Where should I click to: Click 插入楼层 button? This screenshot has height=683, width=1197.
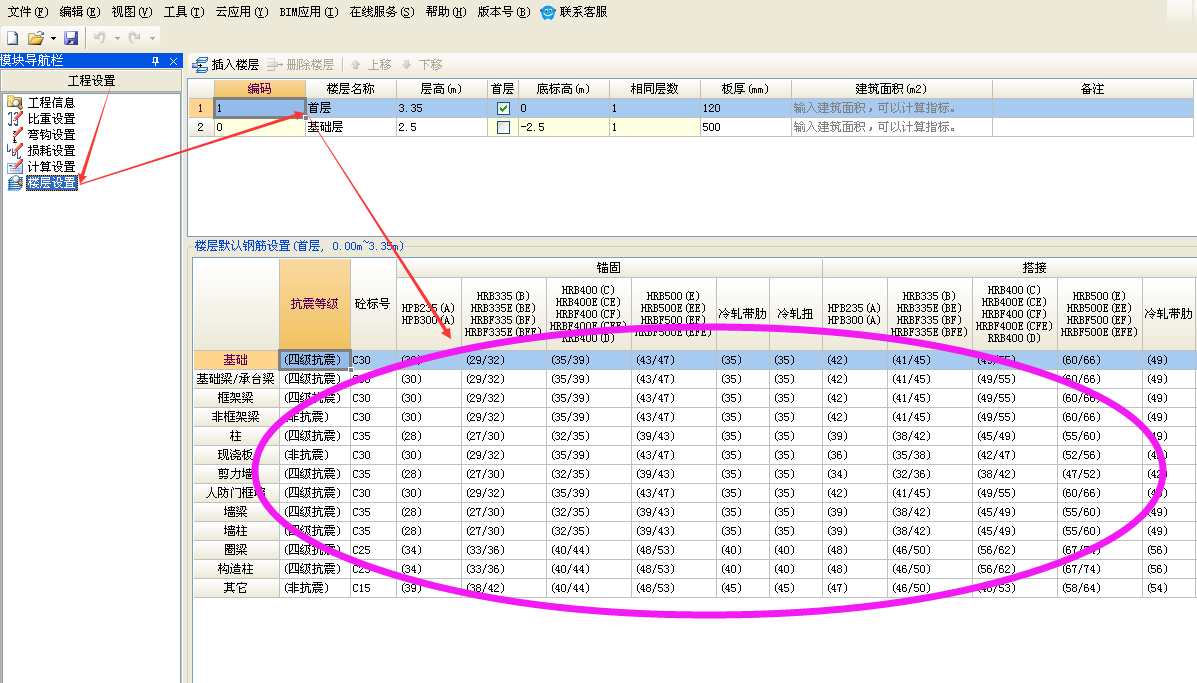[x=226, y=65]
